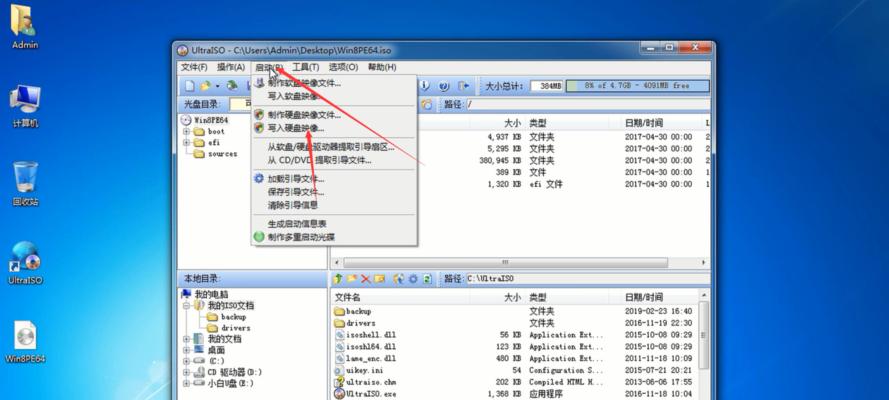
Task: Select the 计算机 desktop icon
Action: (24, 105)
